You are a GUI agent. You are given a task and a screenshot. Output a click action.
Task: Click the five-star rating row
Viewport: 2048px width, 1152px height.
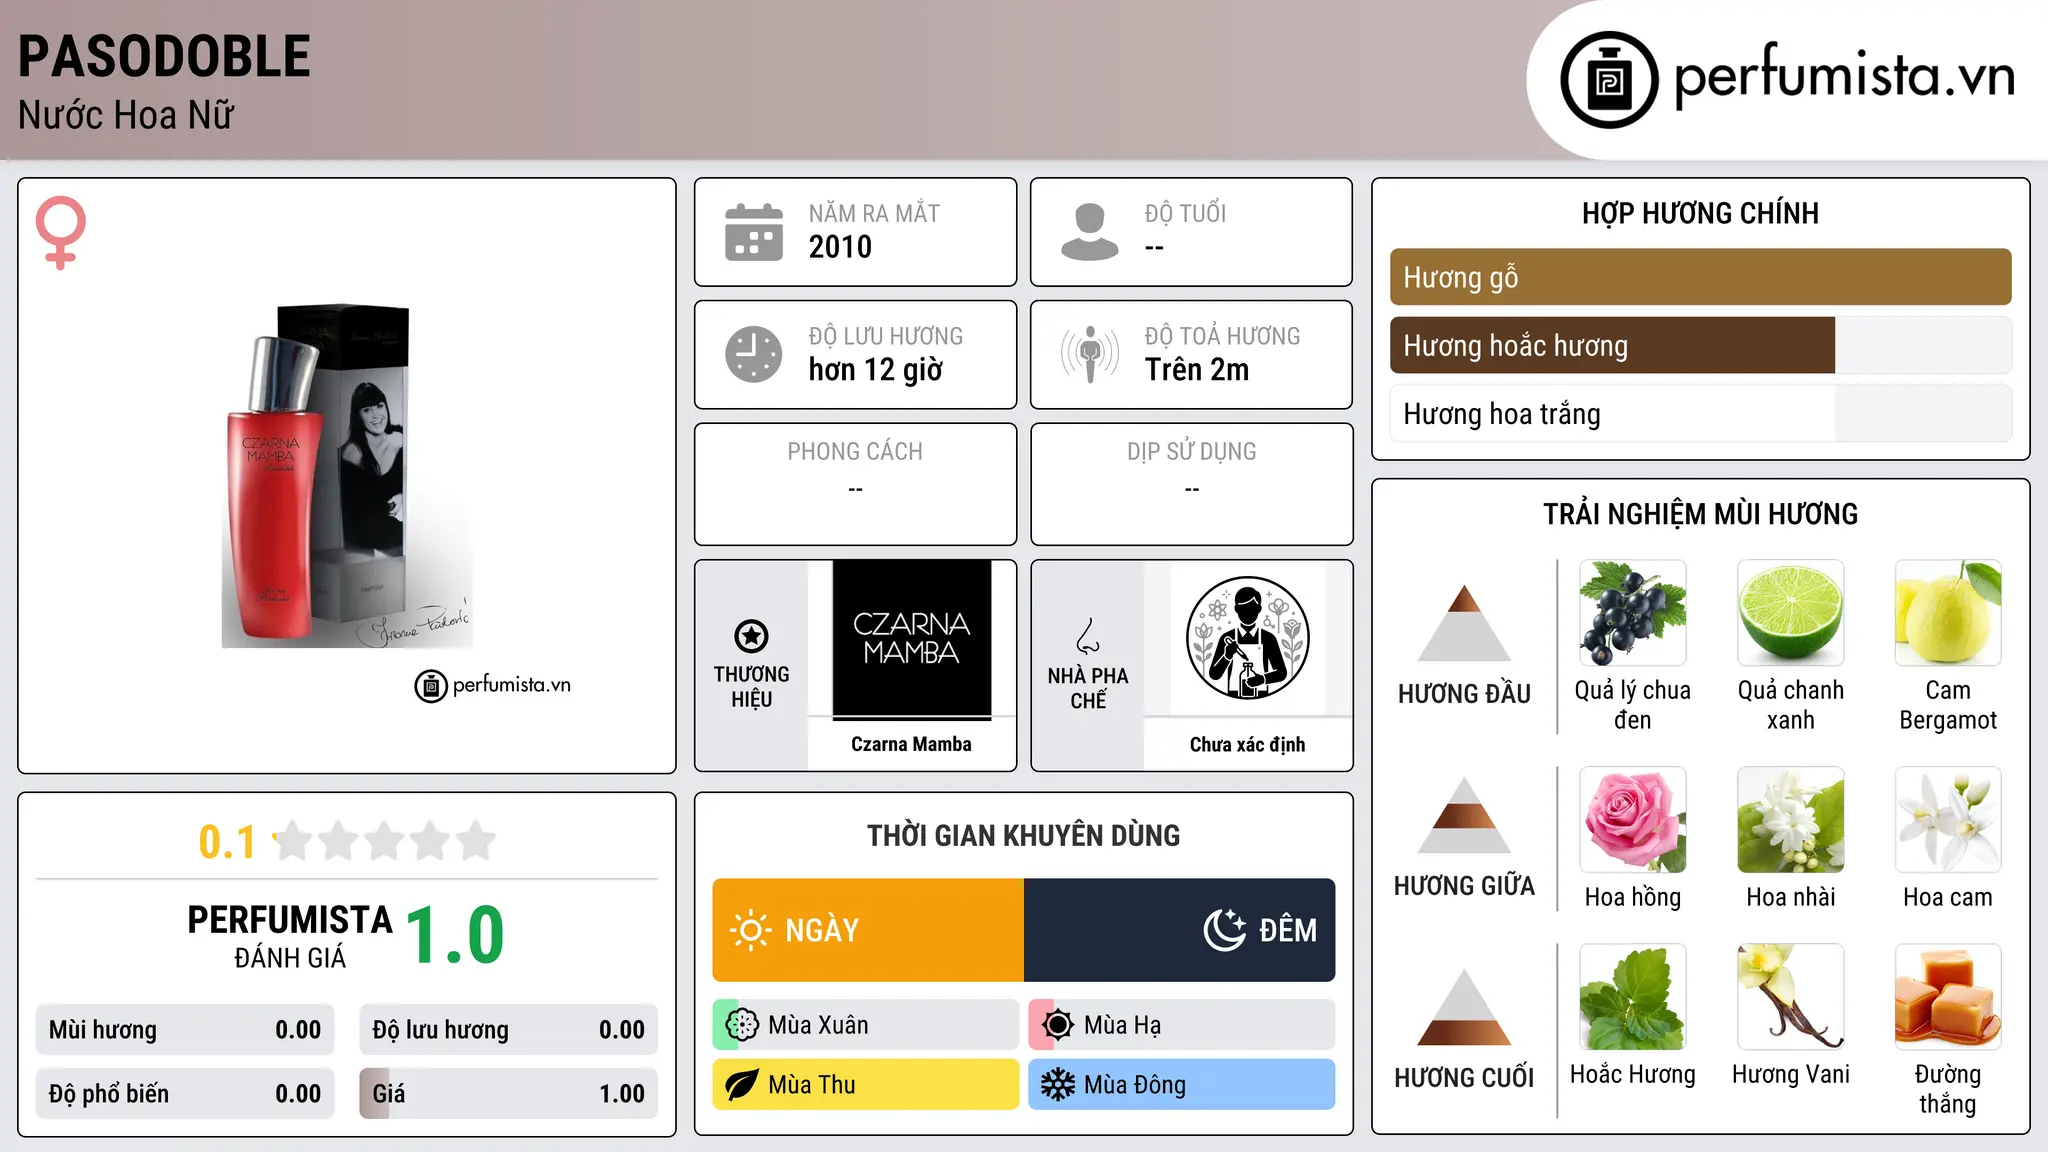(384, 841)
